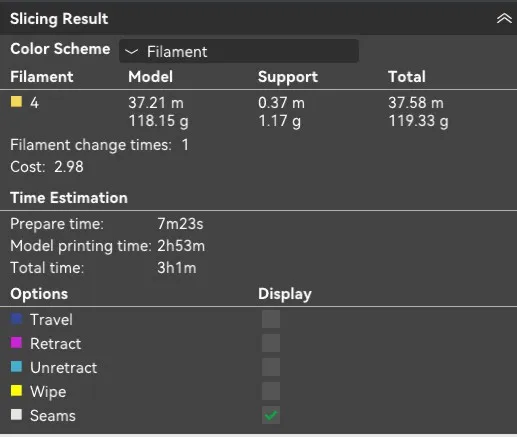Viewport: 517px width, 437px height.
Task: Click the blue Travel color icon
Action: tap(16, 319)
